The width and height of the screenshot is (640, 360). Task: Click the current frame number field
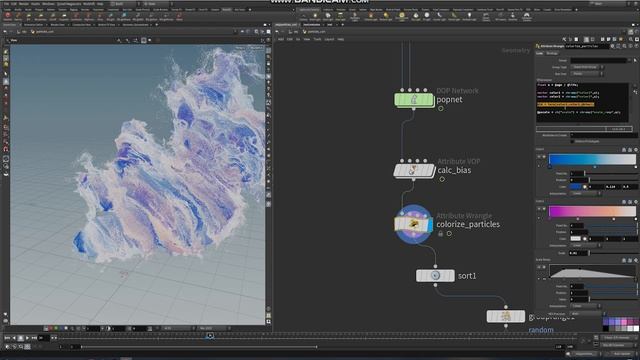(43, 338)
